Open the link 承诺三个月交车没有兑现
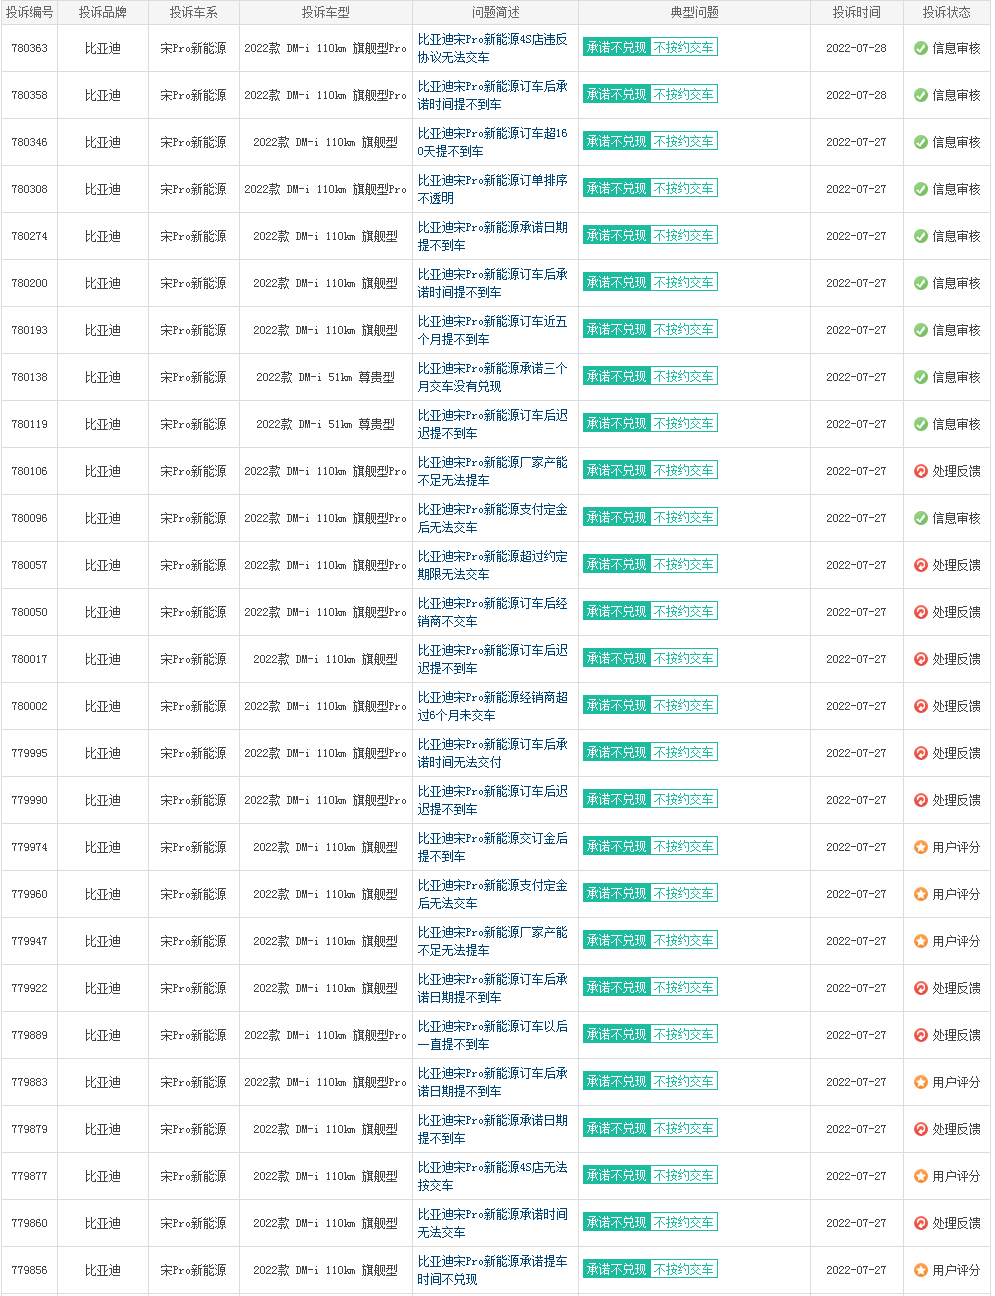 (x=492, y=377)
